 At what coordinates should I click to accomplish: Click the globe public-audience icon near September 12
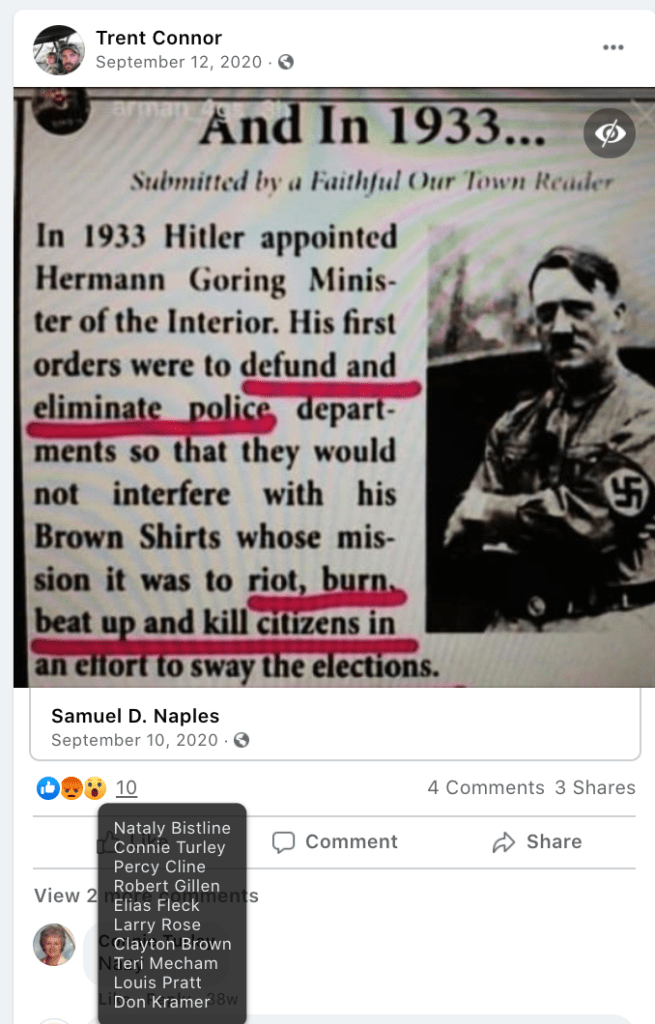pos(286,62)
